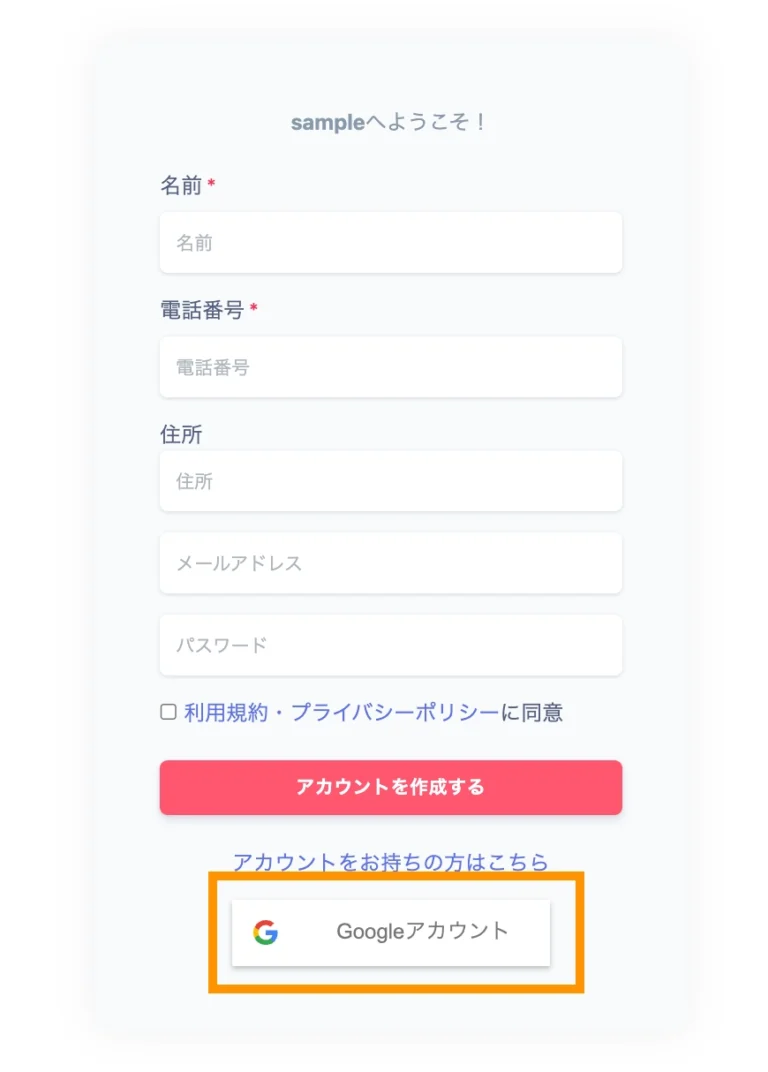Focus the パスワード password field

tap(390, 645)
